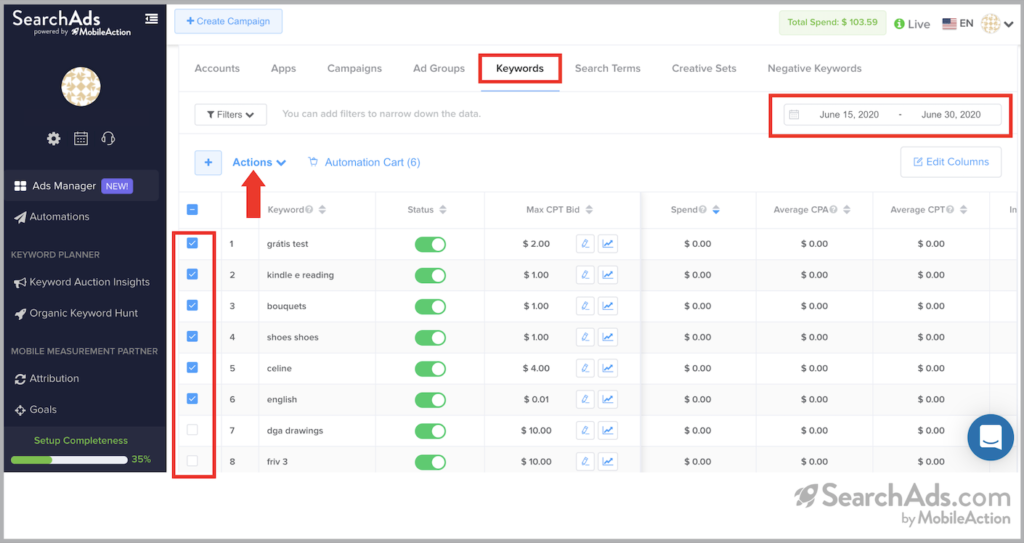Sort by Keyword column arrows
This screenshot has height=543, width=1024.
point(322,210)
